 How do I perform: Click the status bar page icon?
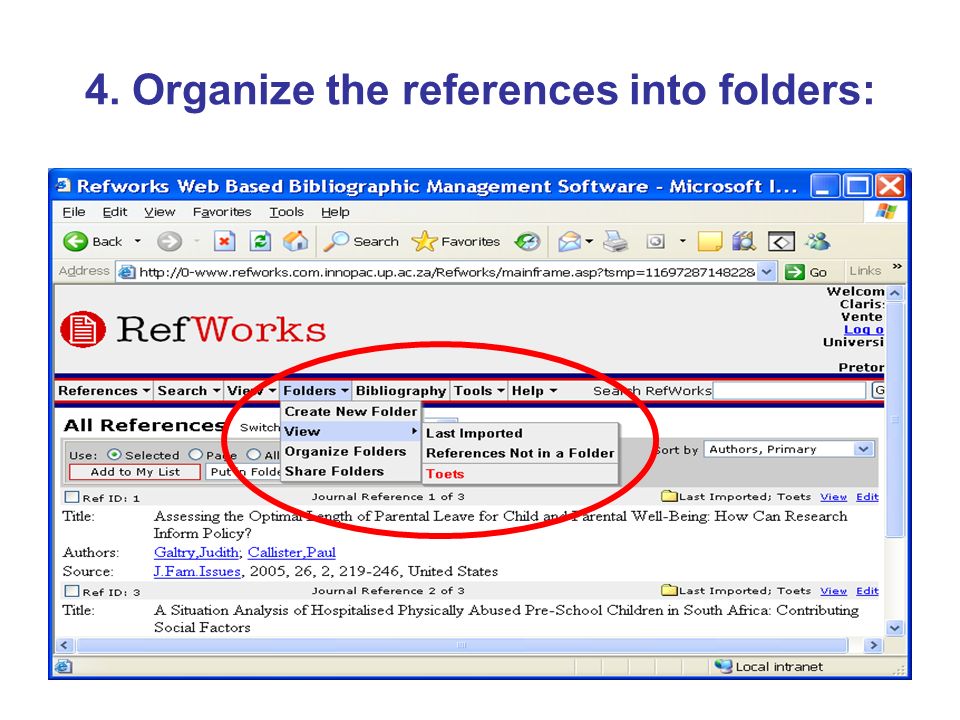pos(64,666)
